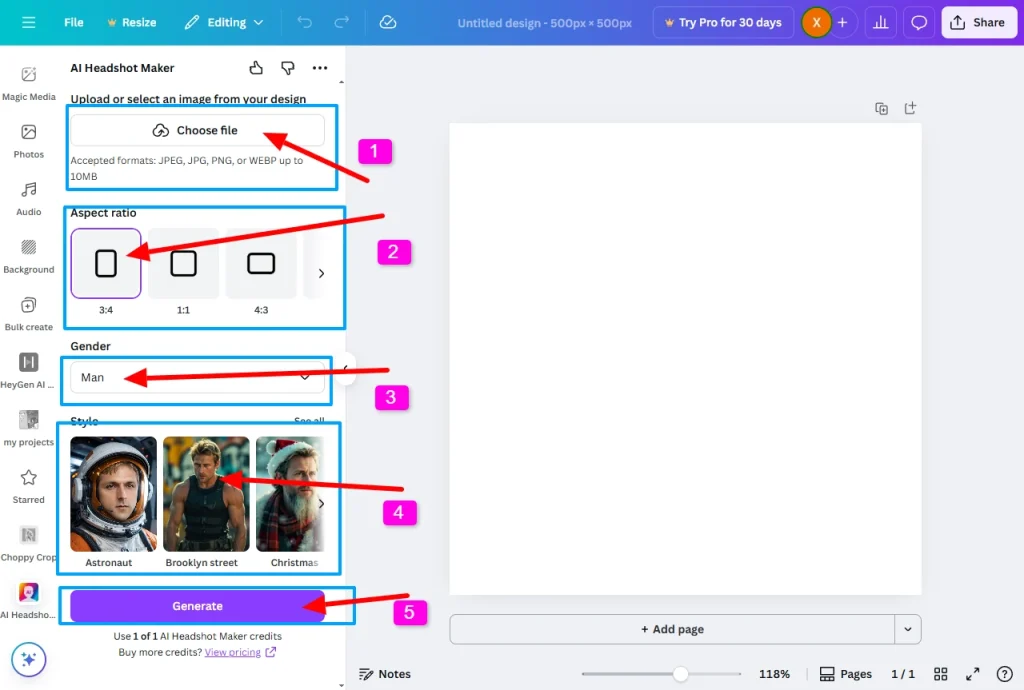Open the Bulk create sidebar app
This screenshot has height=690, width=1024.
pyautogui.click(x=29, y=313)
